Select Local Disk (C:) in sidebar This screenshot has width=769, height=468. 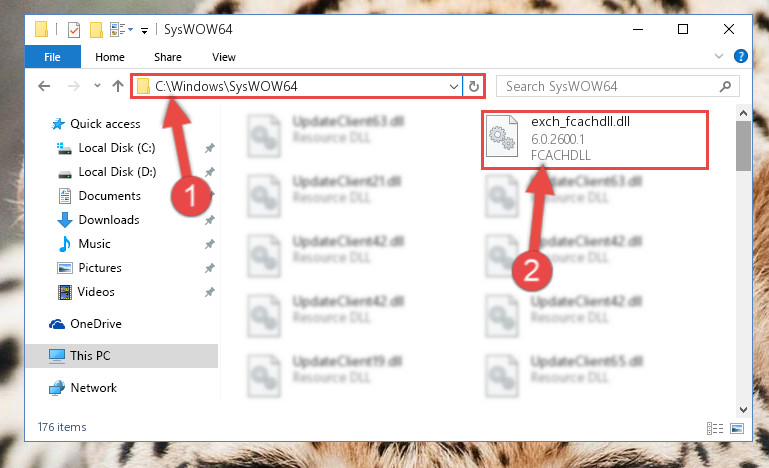(x=117, y=148)
